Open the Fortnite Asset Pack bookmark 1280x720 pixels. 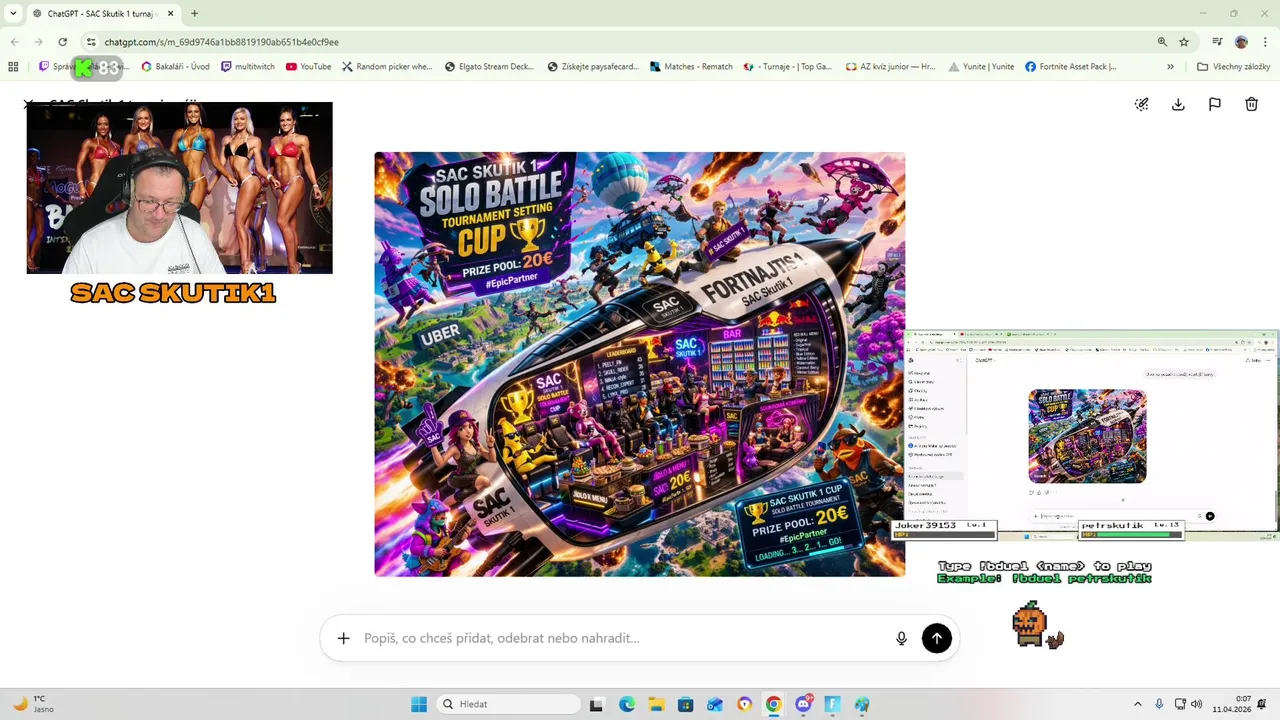pos(1070,67)
